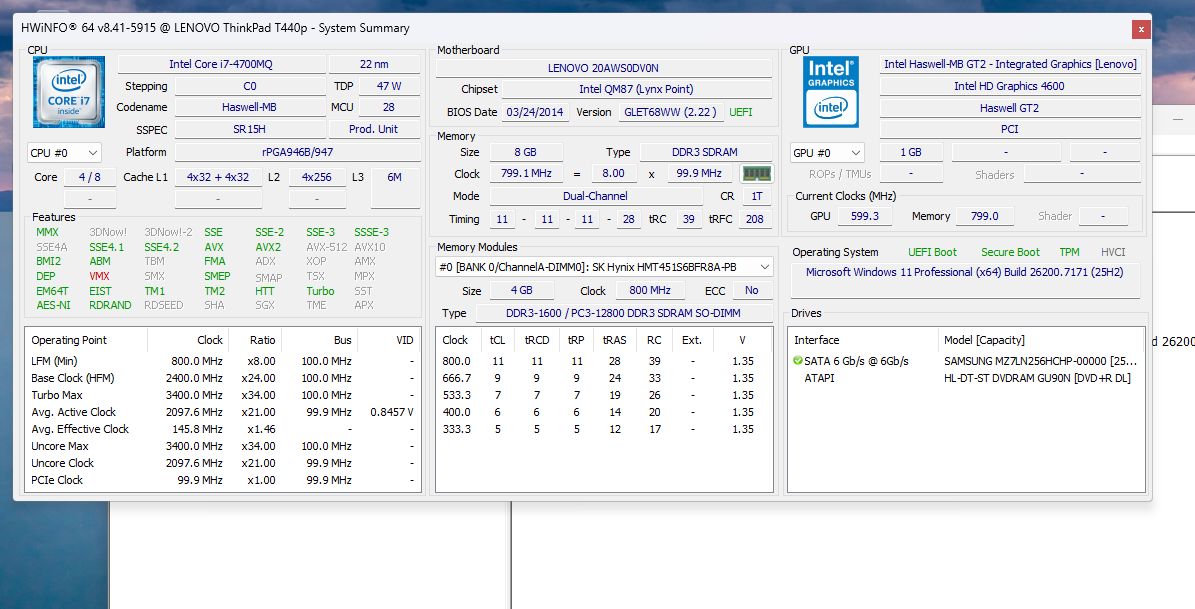Viewport: 1195px width, 609px height.
Task: Click the AVX2 feature flag
Action: (x=268, y=247)
